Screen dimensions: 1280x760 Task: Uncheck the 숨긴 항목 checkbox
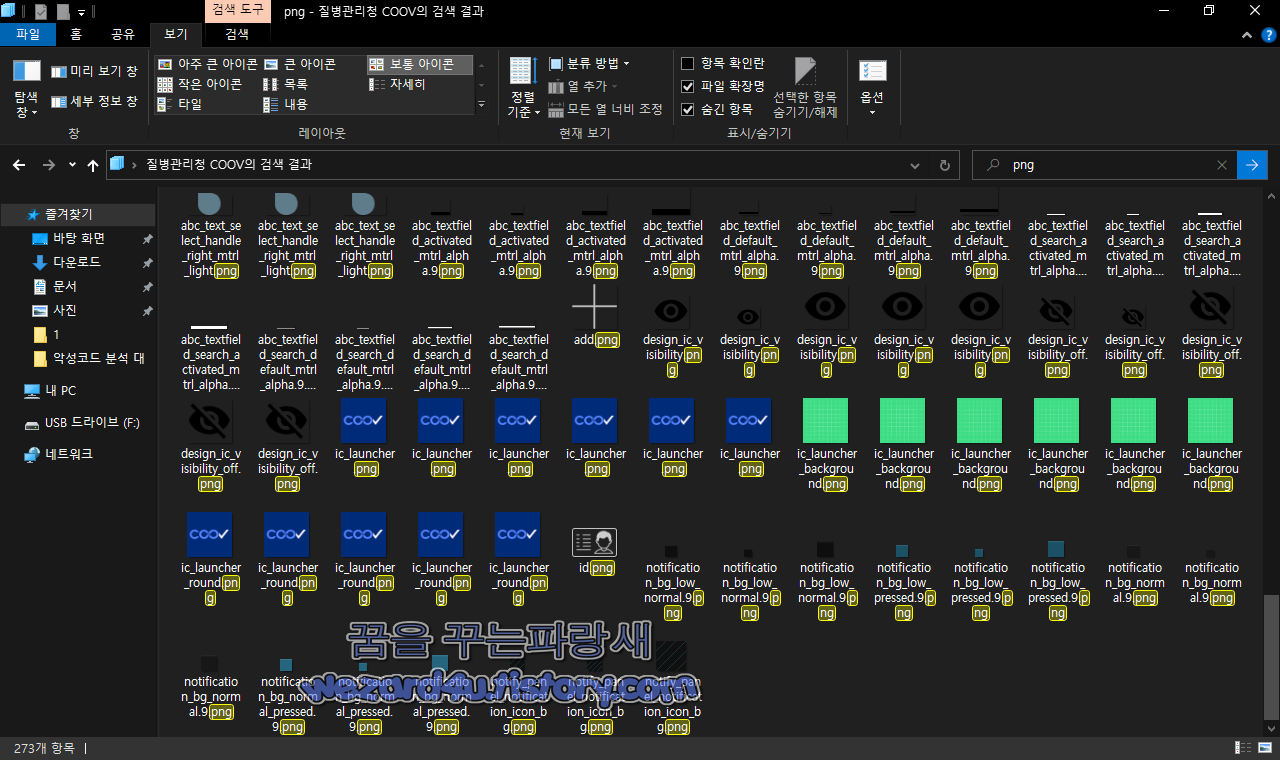click(x=688, y=109)
